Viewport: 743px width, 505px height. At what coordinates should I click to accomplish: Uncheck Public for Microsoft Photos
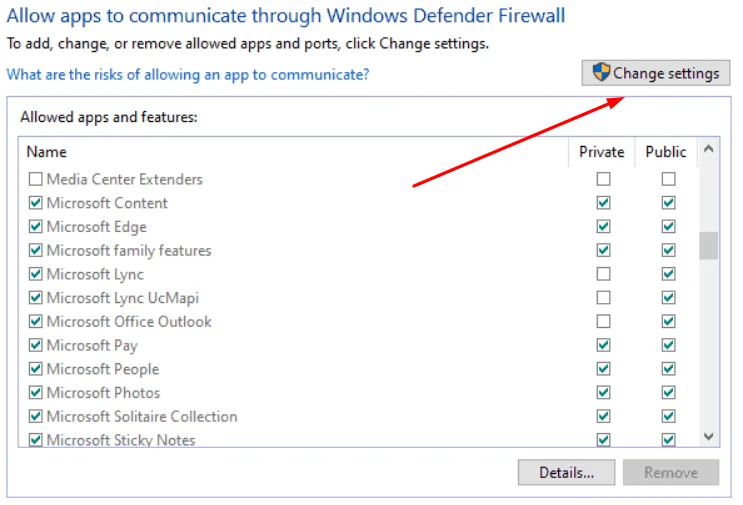668,392
